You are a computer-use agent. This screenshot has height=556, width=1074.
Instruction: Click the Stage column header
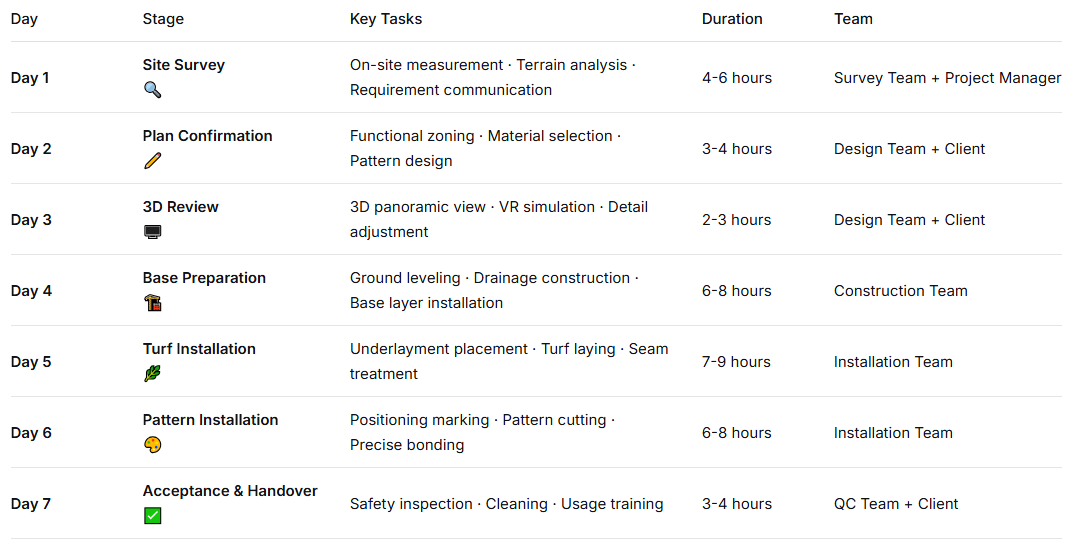click(x=163, y=19)
